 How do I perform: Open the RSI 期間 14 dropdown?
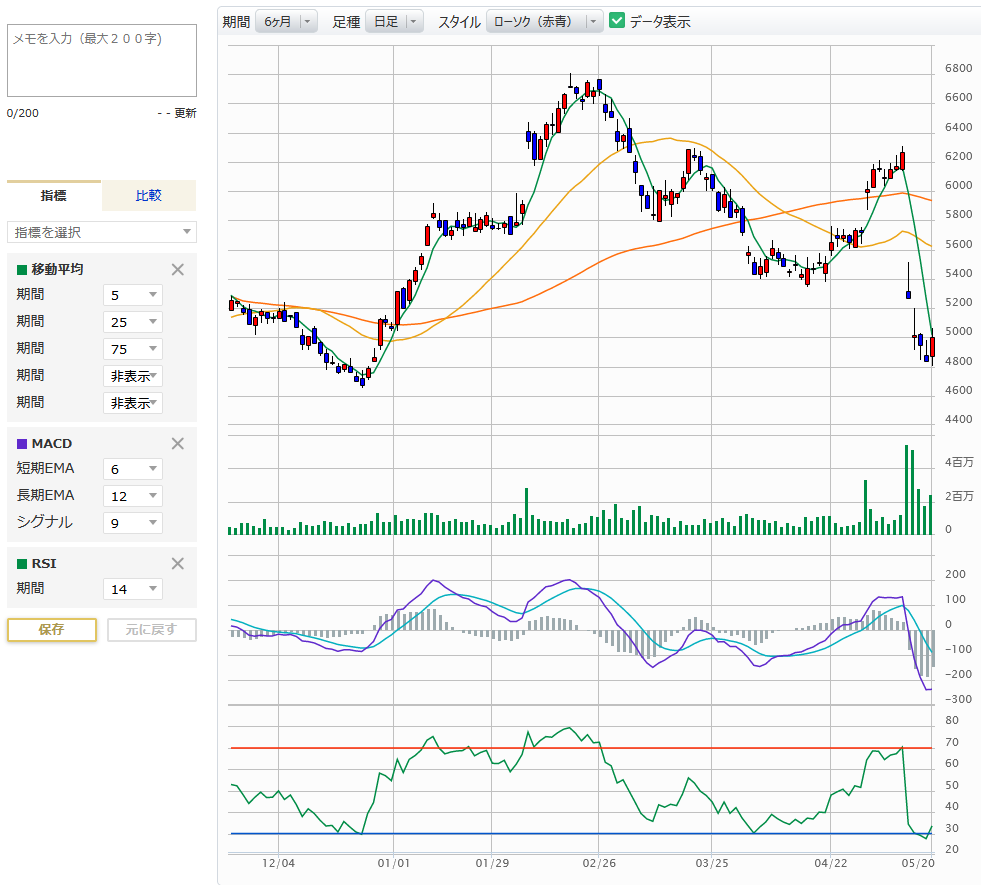133,589
